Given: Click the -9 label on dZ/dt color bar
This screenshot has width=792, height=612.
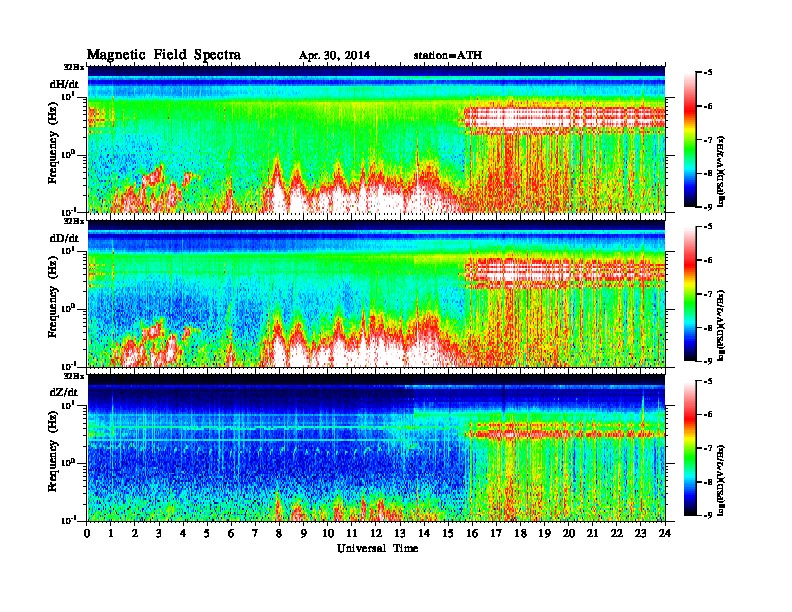Looking at the screenshot, I should (x=708, y=515).
